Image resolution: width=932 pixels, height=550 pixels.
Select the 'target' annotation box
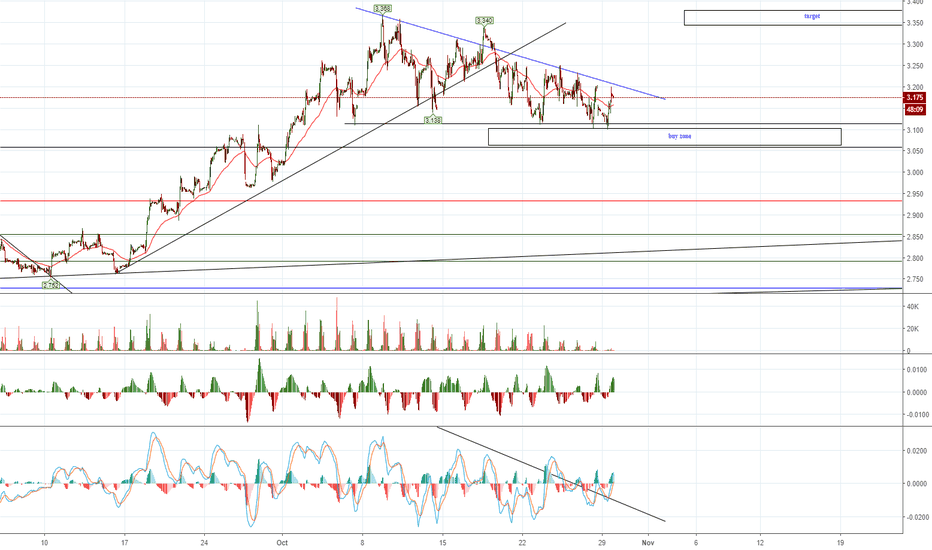tap(793, 18)
